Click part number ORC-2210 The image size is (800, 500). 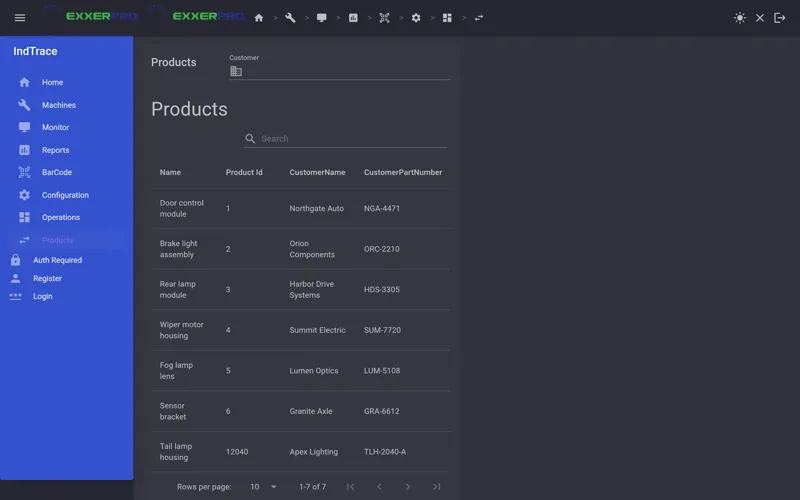(x=382, y=249)
